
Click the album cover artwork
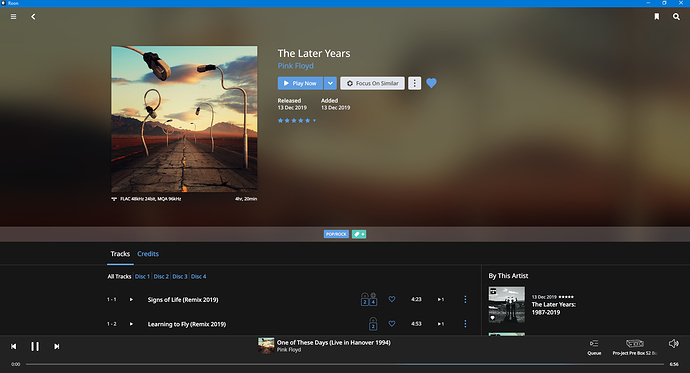click(184, 119)
